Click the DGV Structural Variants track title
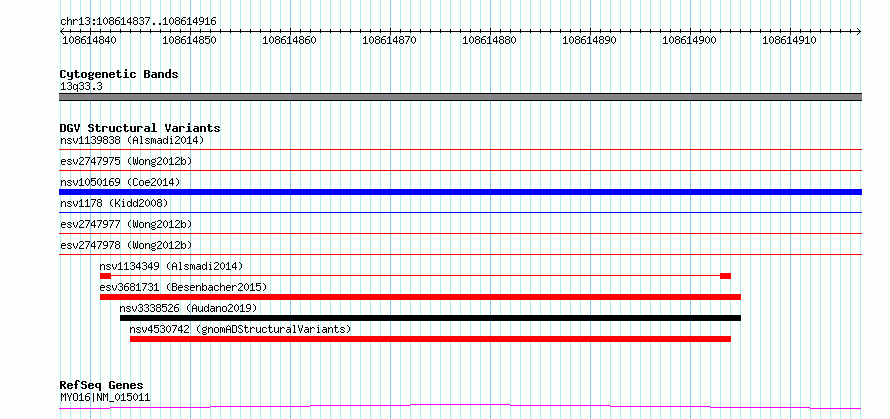Viewport: 890px width, 419px height. [x=140, y=128]
